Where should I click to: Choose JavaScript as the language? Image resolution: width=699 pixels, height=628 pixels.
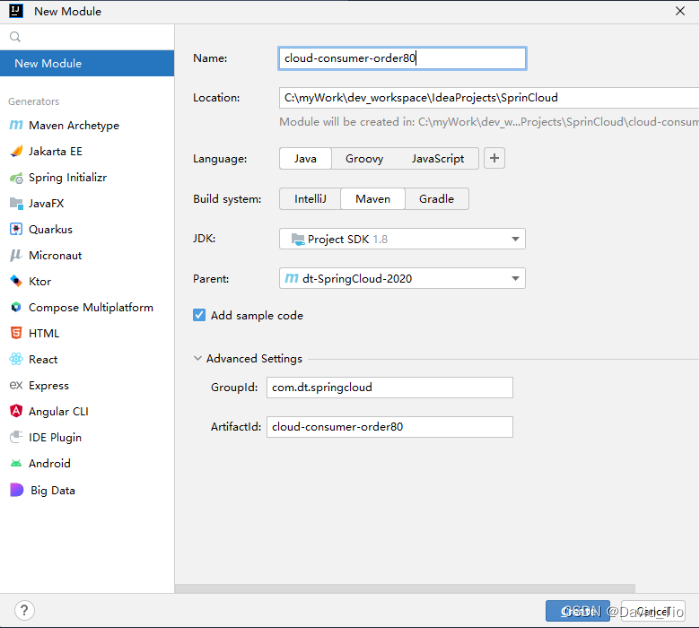(438, 159)
